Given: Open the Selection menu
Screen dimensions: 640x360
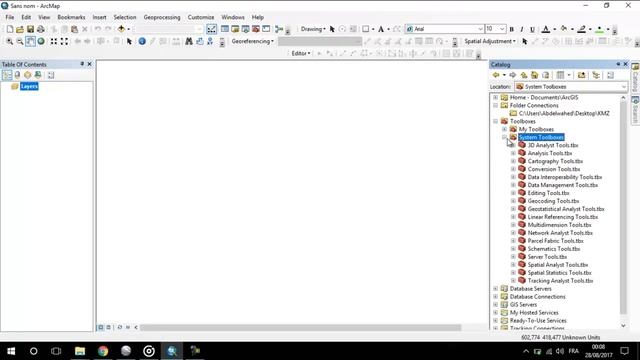Looking at the screenshot, I should (x=125, y=17).
